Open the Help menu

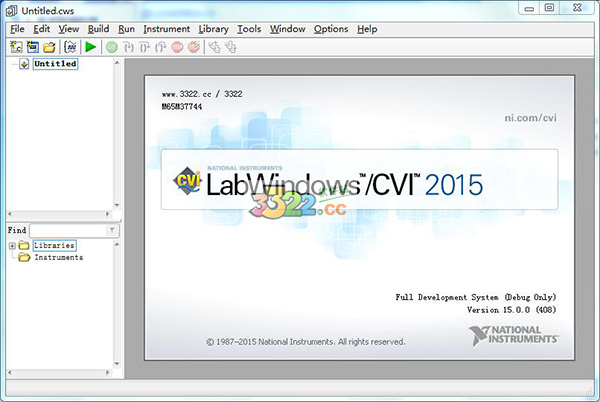point(367,29)
